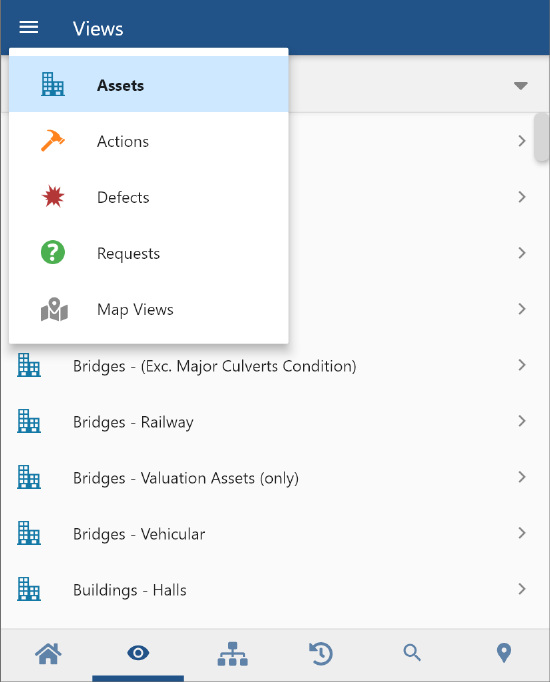Select the Assets building icon in menu
The width and height of the screenshot is (550, 682).
click(x=53, y=84)
